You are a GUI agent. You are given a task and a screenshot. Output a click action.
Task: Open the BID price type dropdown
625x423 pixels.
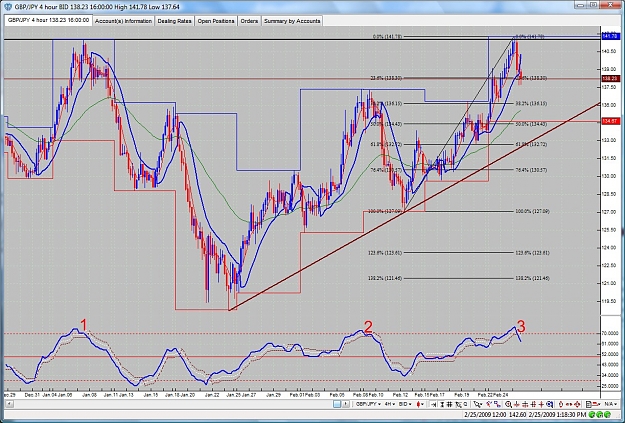(x=405, y=404)
